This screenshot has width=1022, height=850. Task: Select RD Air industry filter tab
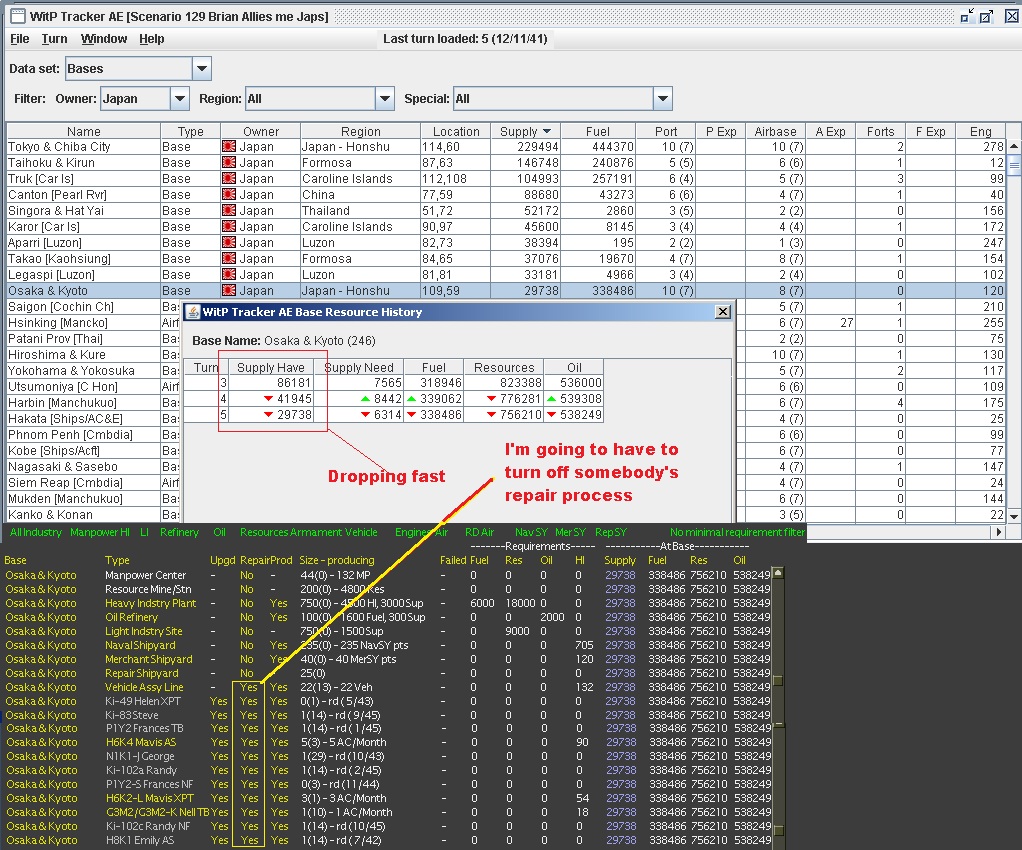pyautogui.click(x=479, y=532)
